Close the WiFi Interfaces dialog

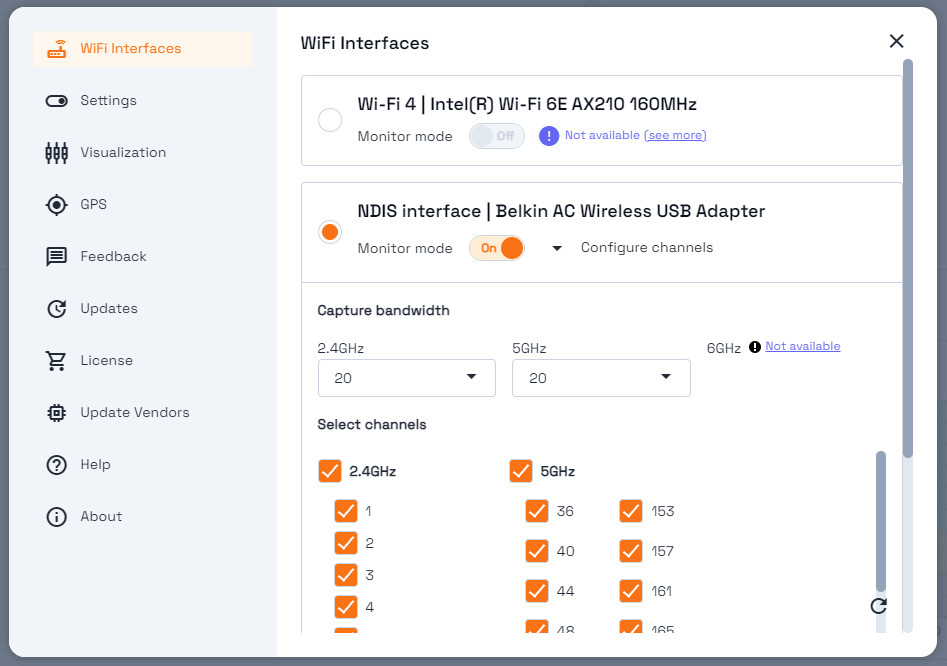point(896,41)
